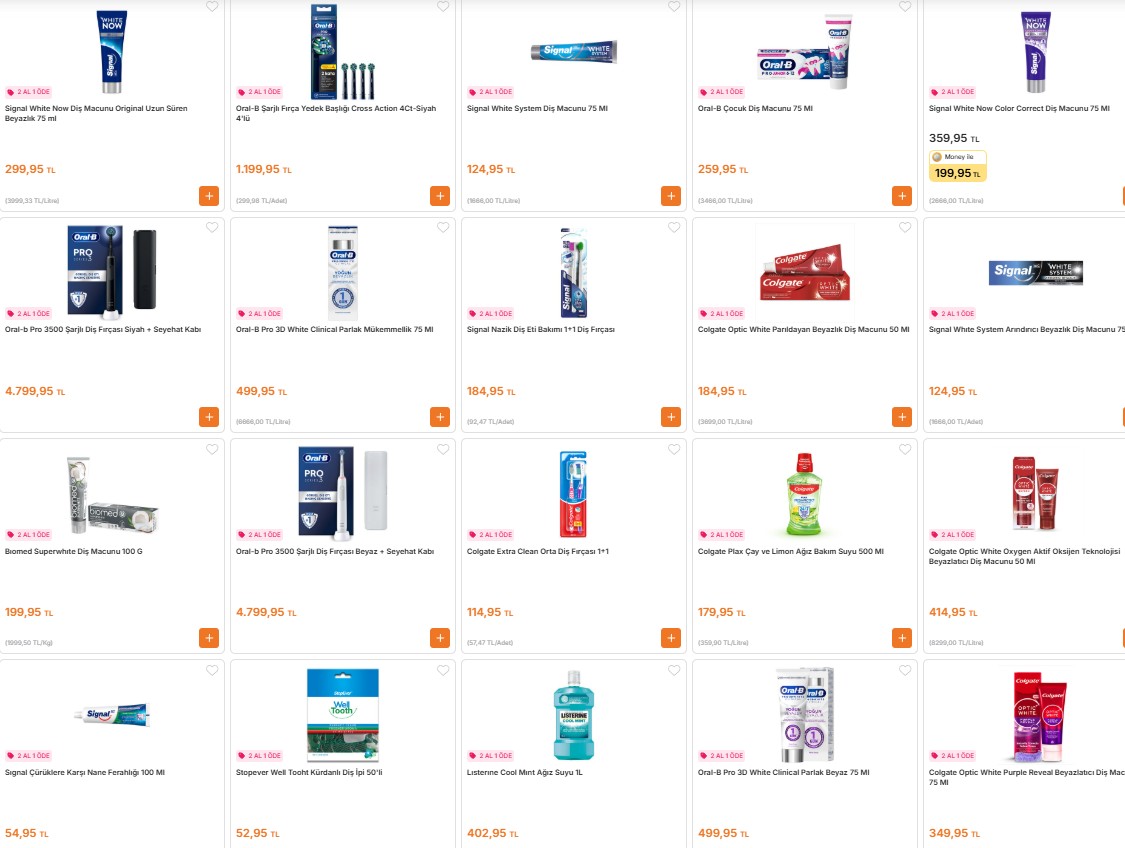1125x848 pixels.
Task: Toggle favorite heart on Colgate Optic White Parıldayan
Action: [x=905, y=227]
